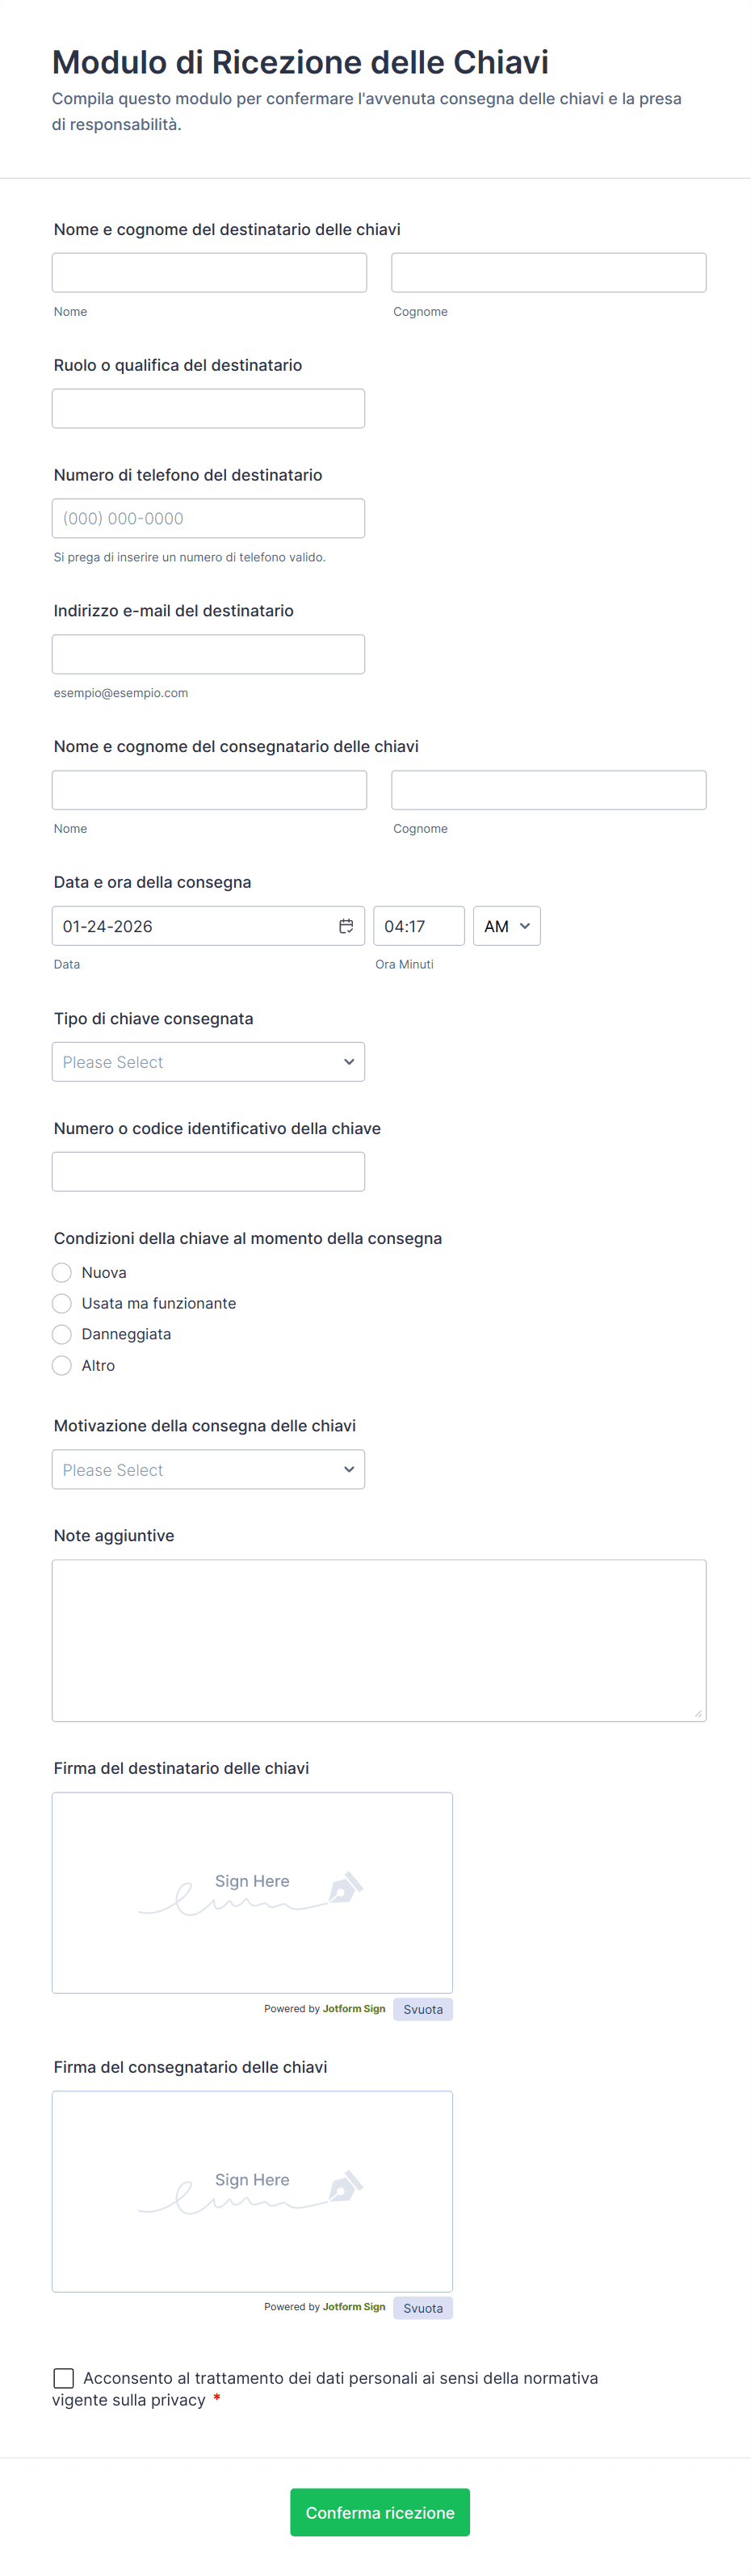Pick the Altro condition option

point(62,1365)
